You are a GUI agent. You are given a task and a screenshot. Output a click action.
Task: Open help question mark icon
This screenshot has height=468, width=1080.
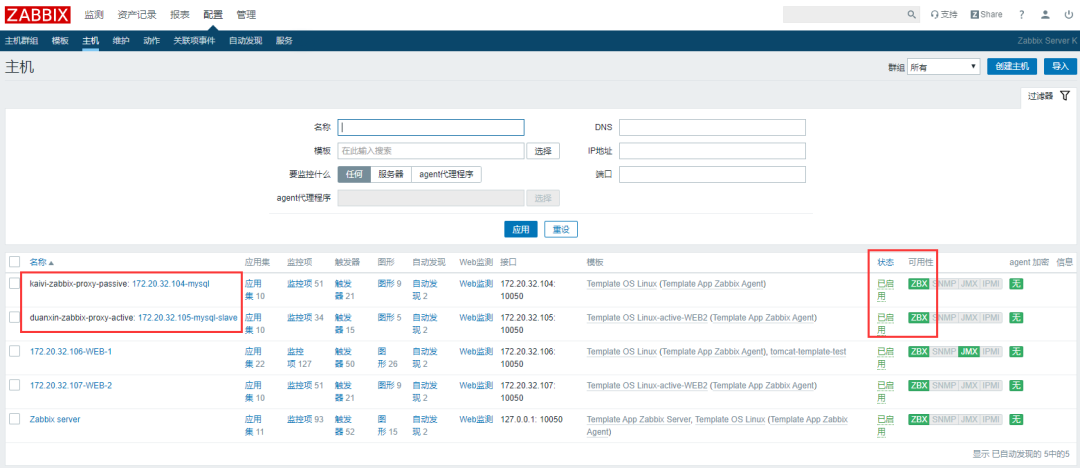pyautogui.click(x=1022, y=14)
